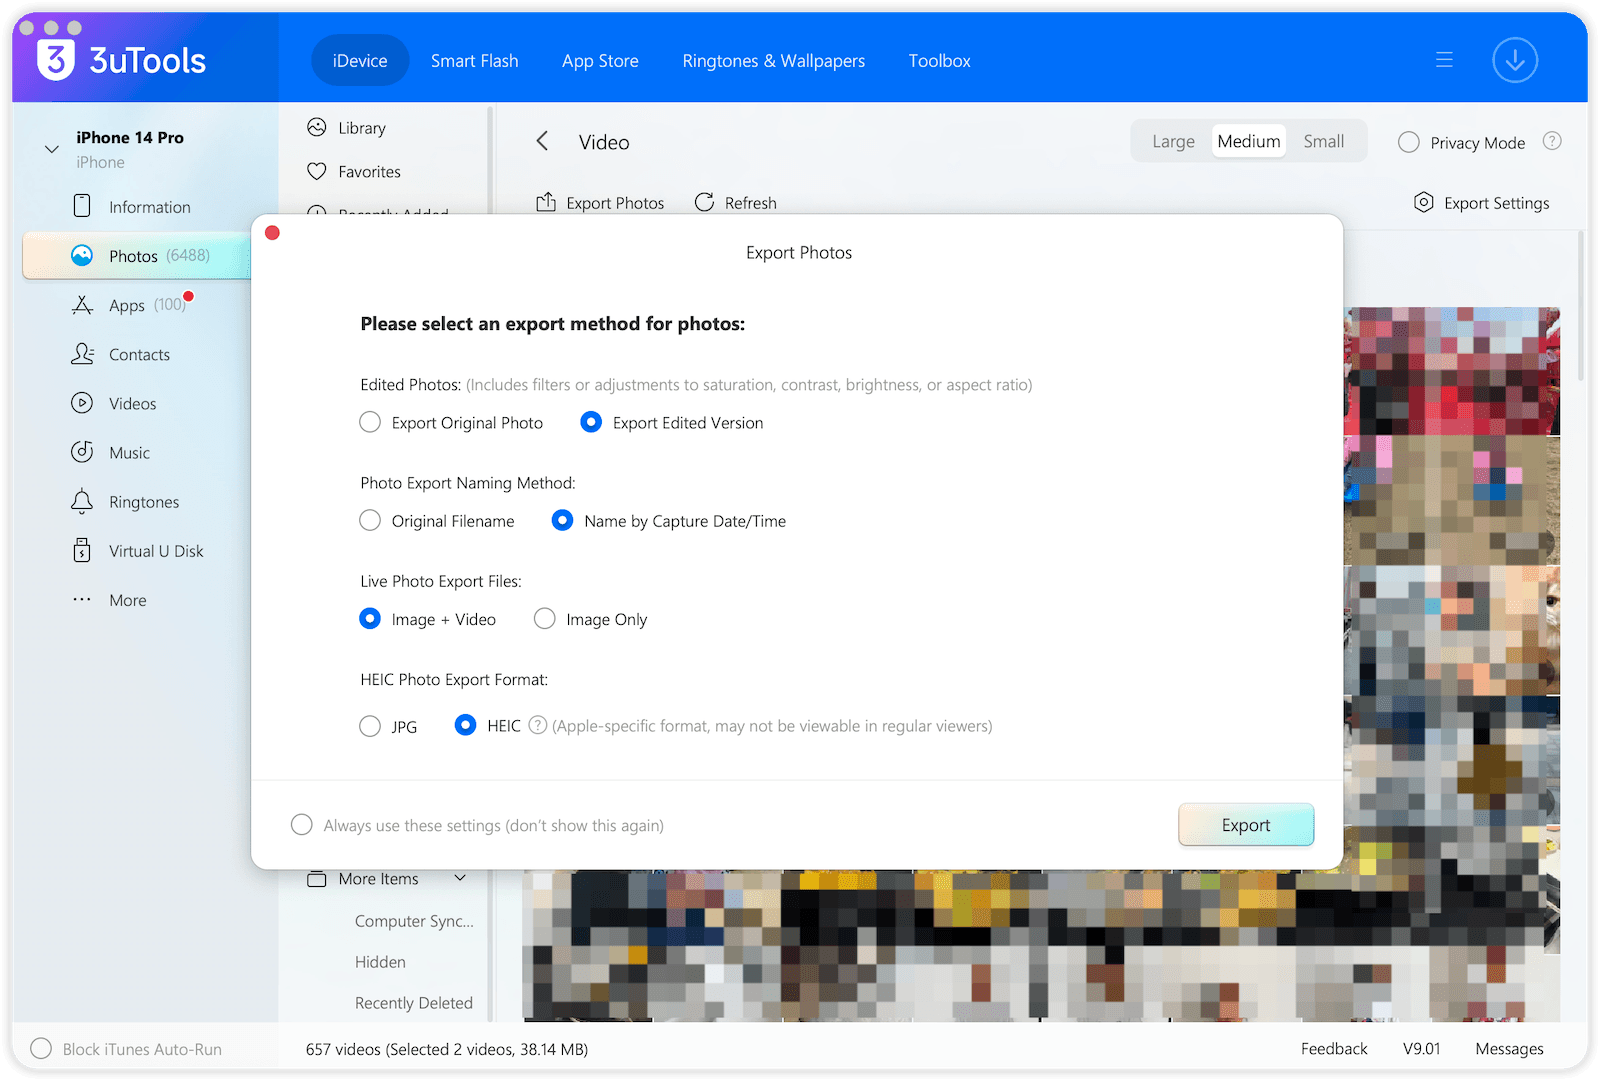Click the More ellipsis icon in sidebar

pos(82,600)
